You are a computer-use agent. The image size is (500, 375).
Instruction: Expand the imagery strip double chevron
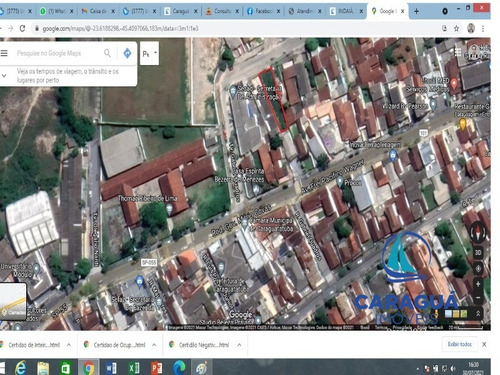point(478,314)
